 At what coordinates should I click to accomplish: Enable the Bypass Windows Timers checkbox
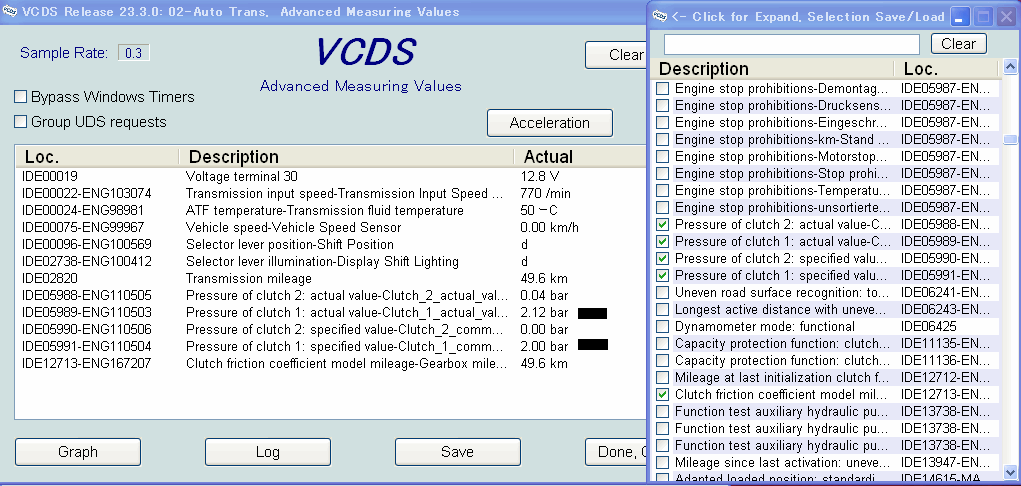click(21, 97)
